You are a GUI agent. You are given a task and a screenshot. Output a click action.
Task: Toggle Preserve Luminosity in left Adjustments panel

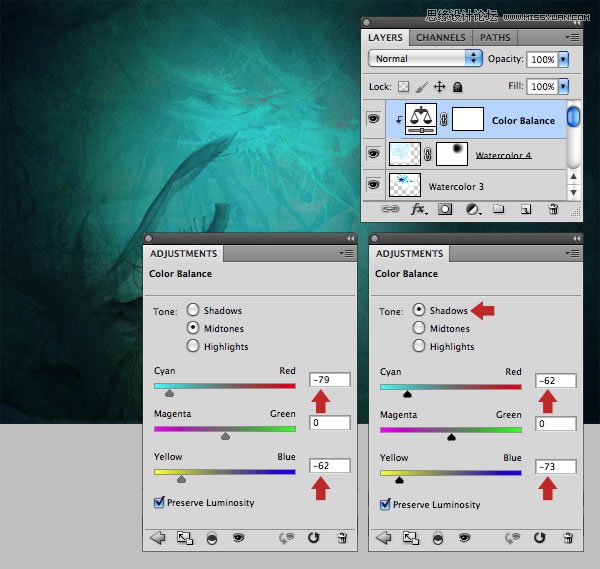click(159, 502)
